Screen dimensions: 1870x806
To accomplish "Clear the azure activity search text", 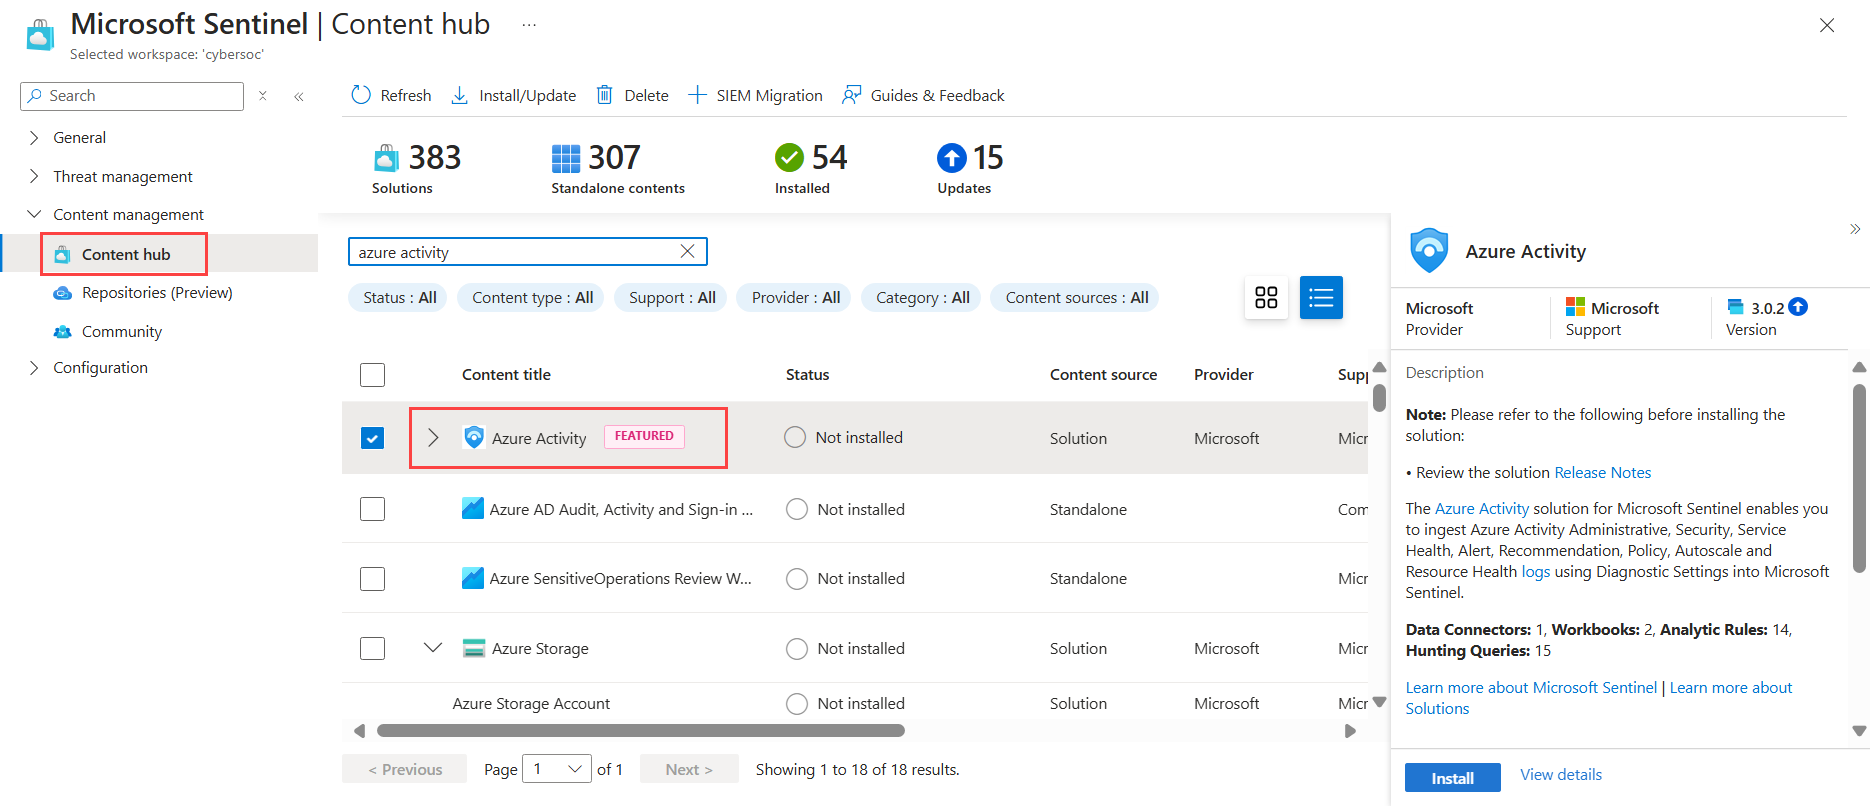I will point(687,252).
